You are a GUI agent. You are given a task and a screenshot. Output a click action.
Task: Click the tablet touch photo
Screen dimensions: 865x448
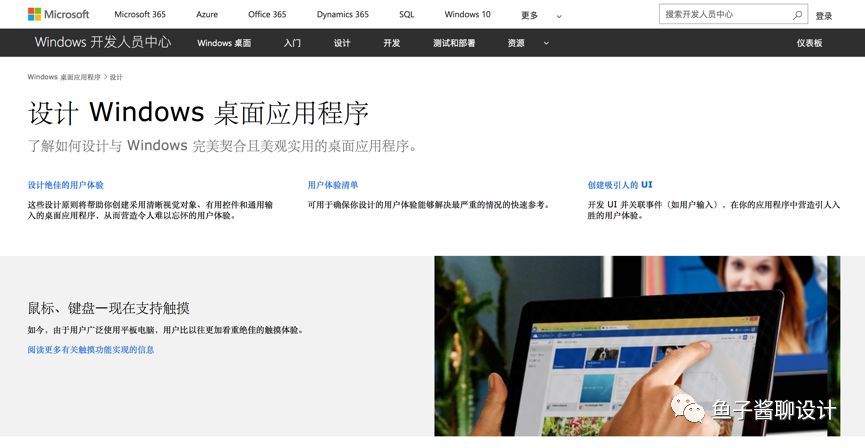pos(637,346)
